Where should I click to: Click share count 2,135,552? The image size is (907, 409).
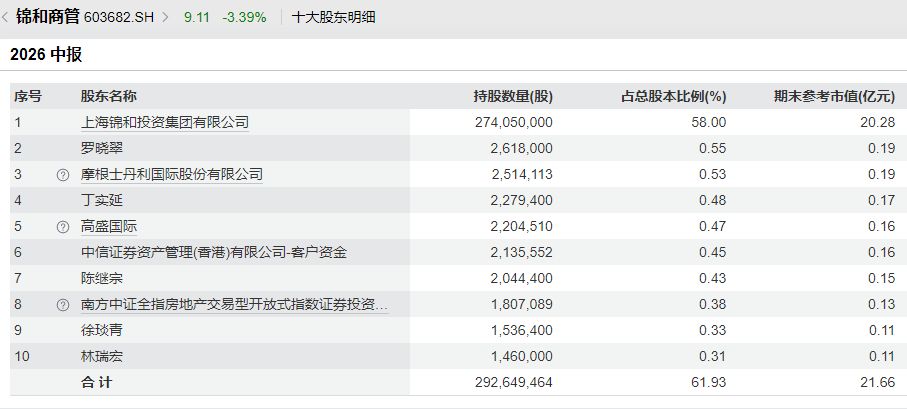521,253
